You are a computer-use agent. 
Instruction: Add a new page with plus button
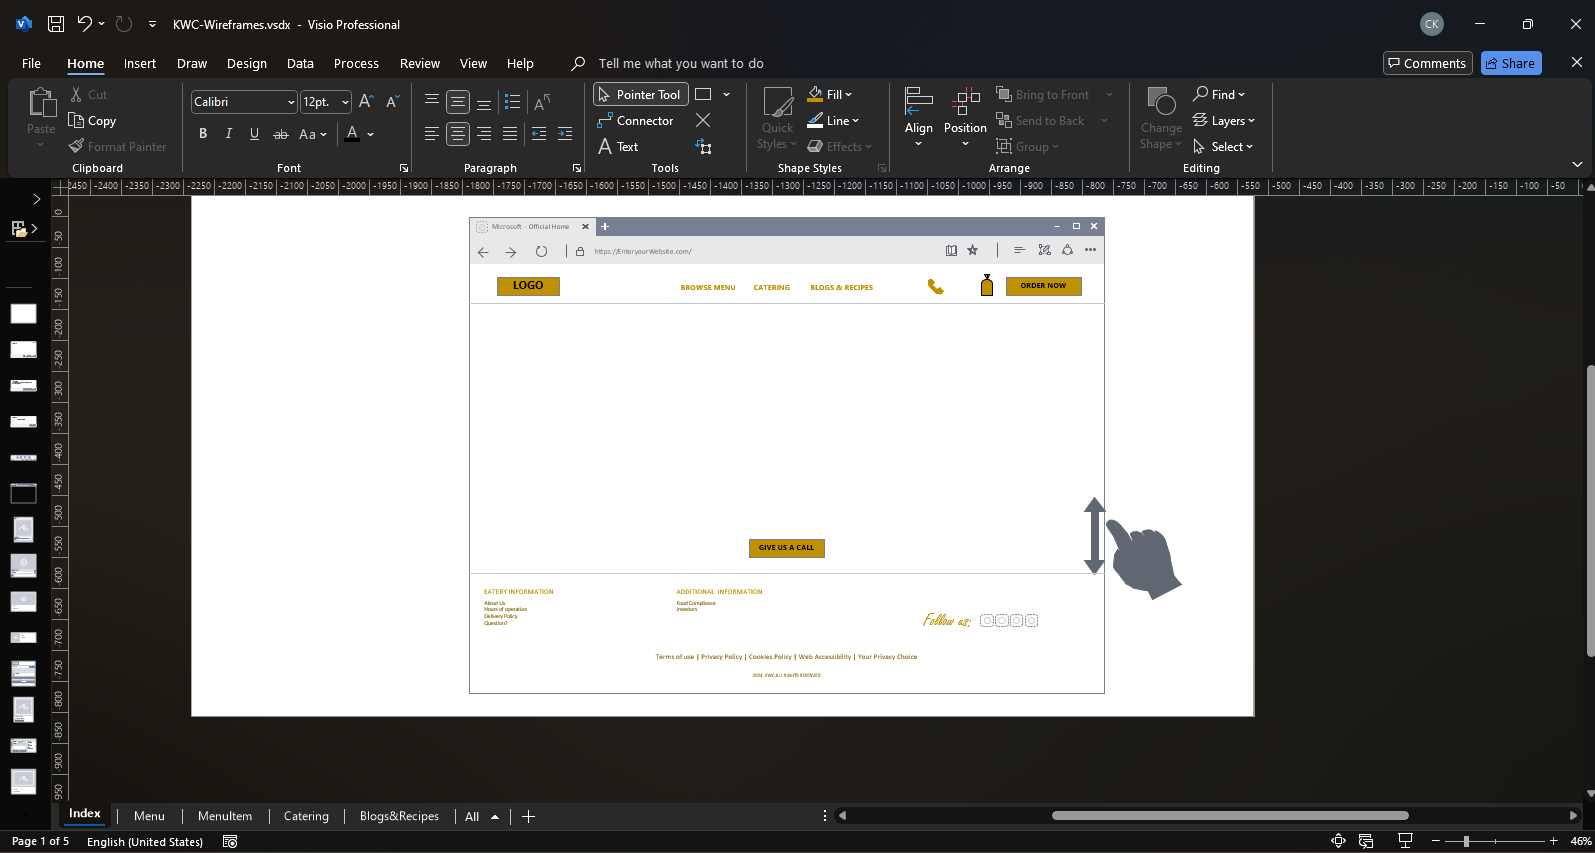pyautogui.click(x=528, y=816)
